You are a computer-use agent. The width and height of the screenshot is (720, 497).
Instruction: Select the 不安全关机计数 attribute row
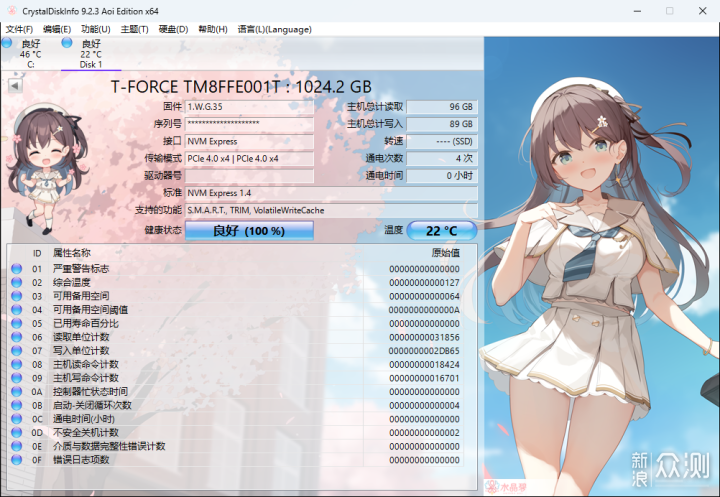pyautogui.click(x=236, y=432)
